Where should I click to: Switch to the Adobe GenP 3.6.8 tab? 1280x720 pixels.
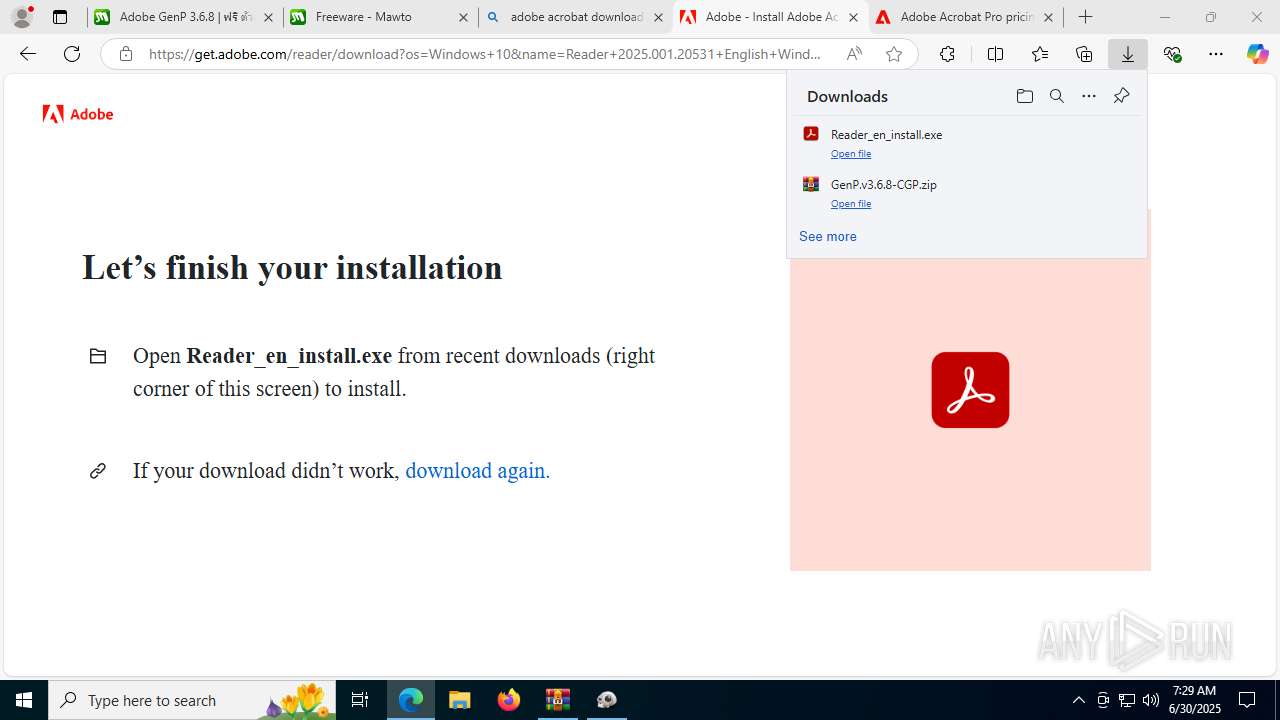185,17
